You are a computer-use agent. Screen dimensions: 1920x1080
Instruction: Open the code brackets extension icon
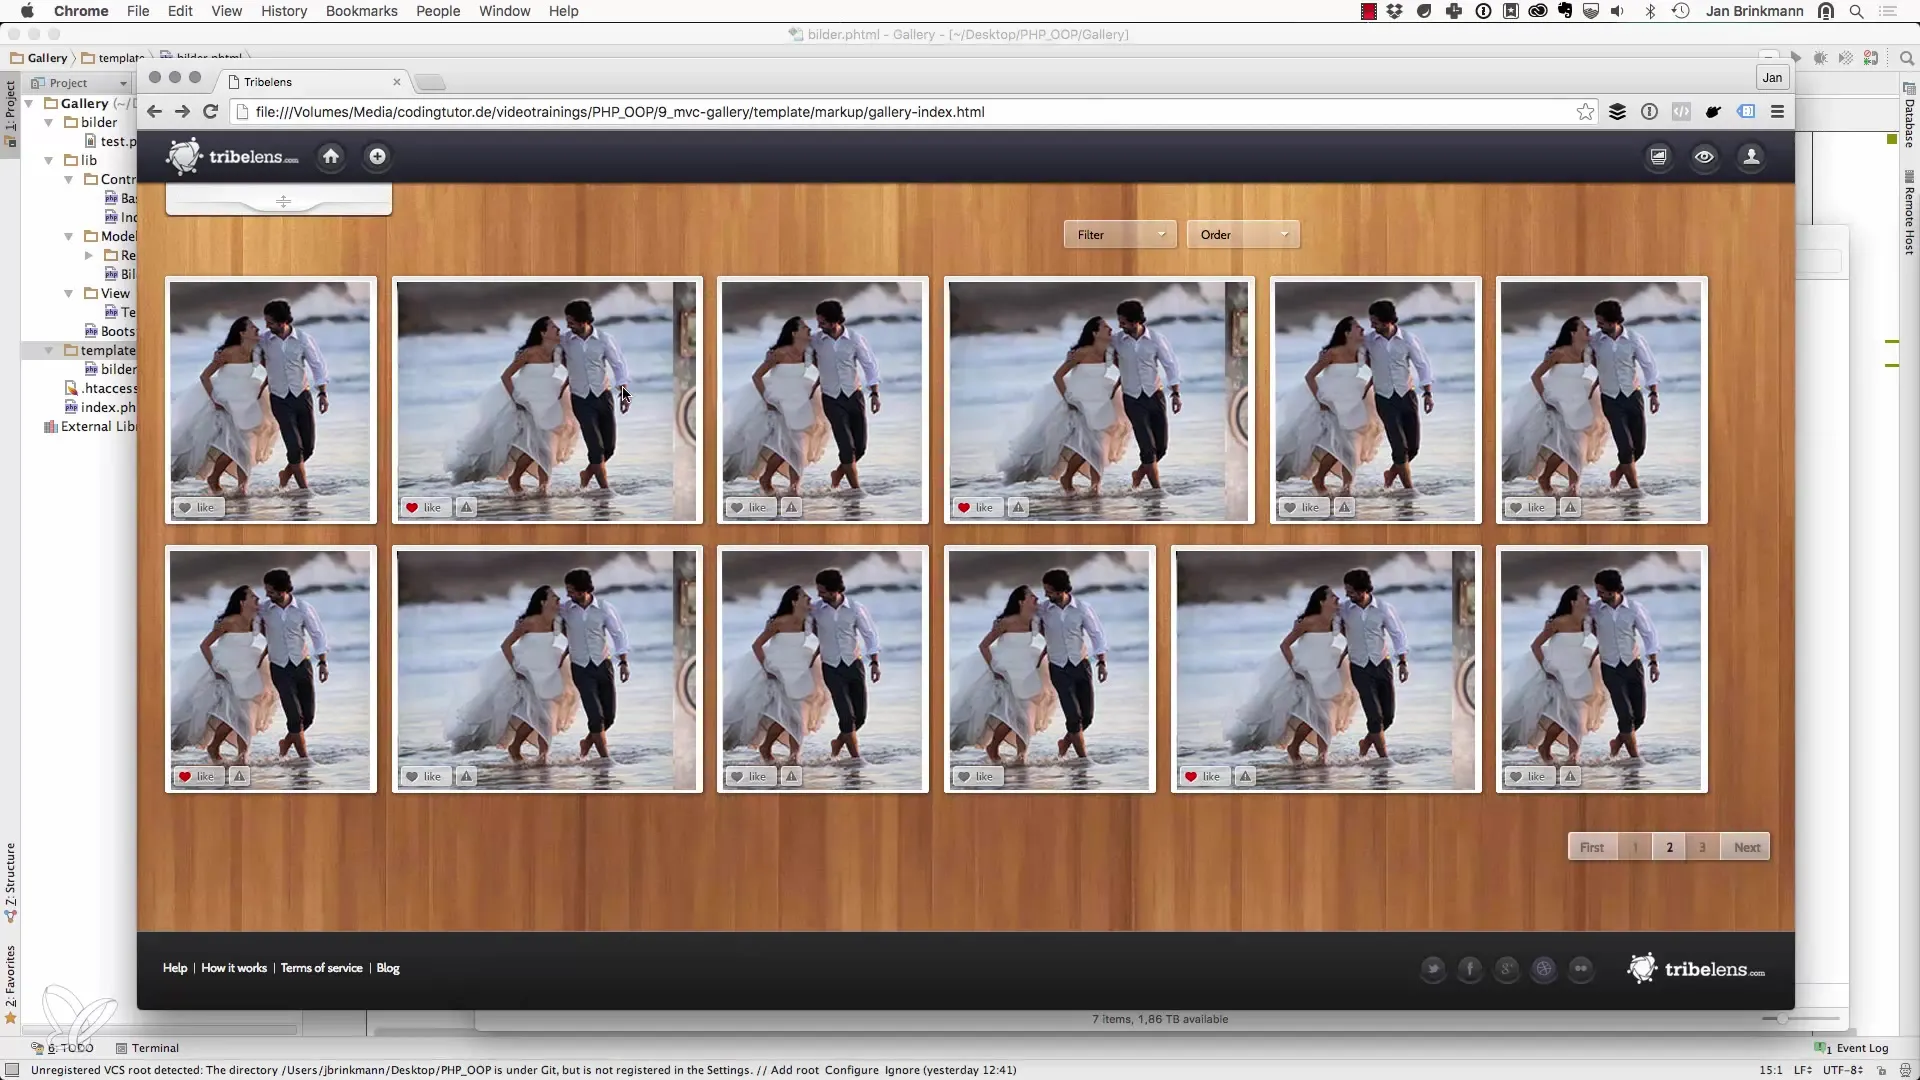tap(1681, 112)
